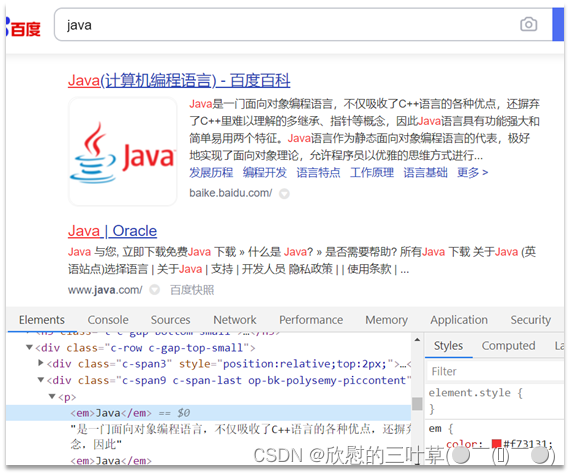Click the www.java.com/ URL
Viewport: 570px width, 475px height.
point(105,290)
